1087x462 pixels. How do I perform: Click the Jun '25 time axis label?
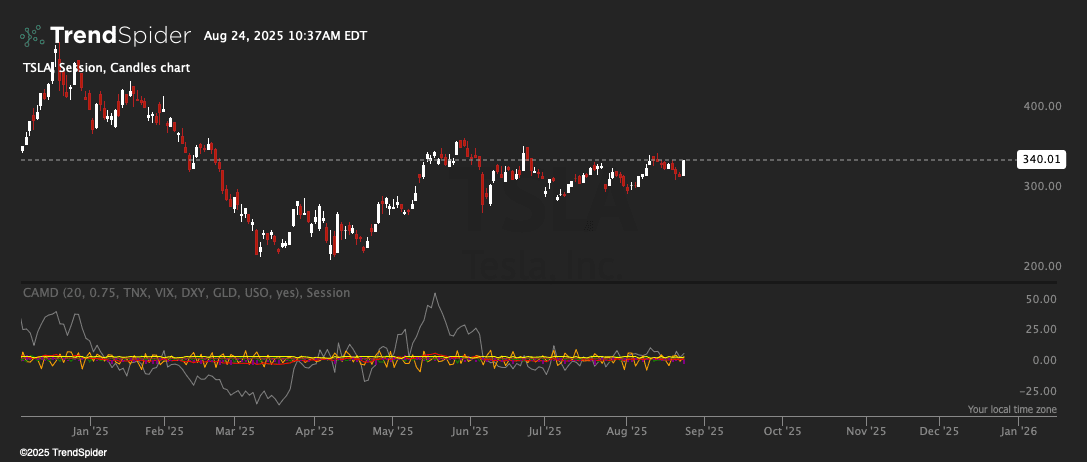(x=470, y=431)
